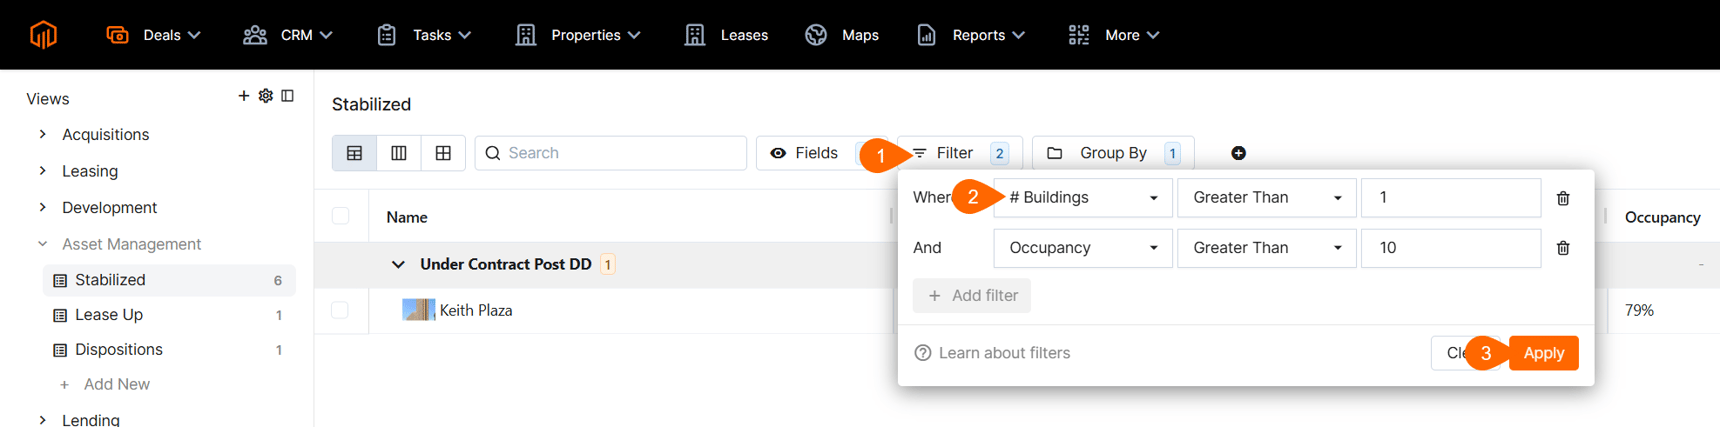
Task: Check the Keith Plaza row checkbox
Action: coord(341,310)
